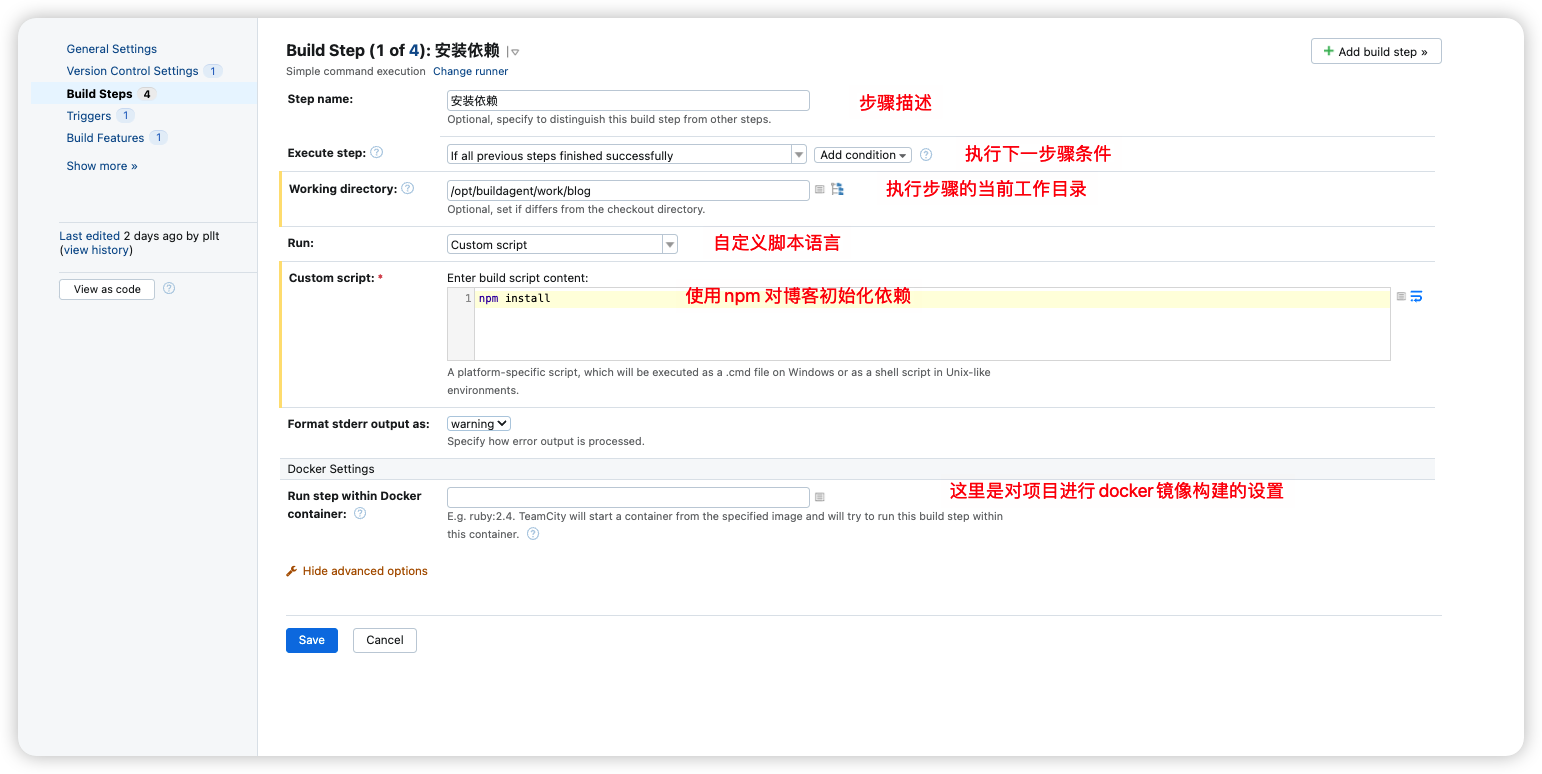Screen dimensions: 1542x774
Task: Open Version Control Settings
Action: click(133, 71)
